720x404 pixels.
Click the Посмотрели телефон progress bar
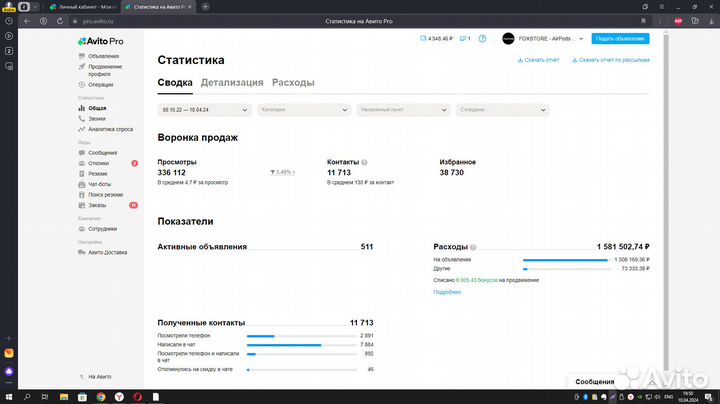(302, 336)
